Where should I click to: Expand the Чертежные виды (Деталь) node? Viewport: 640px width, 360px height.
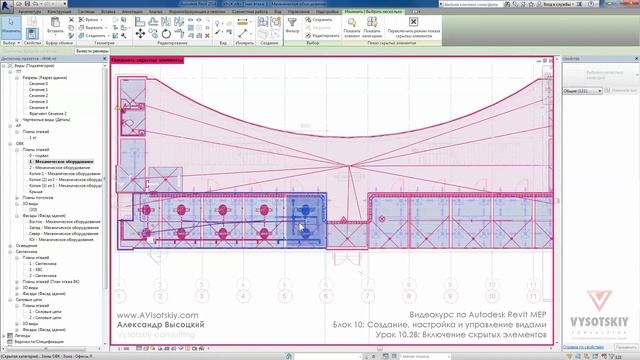coord(17,120)
